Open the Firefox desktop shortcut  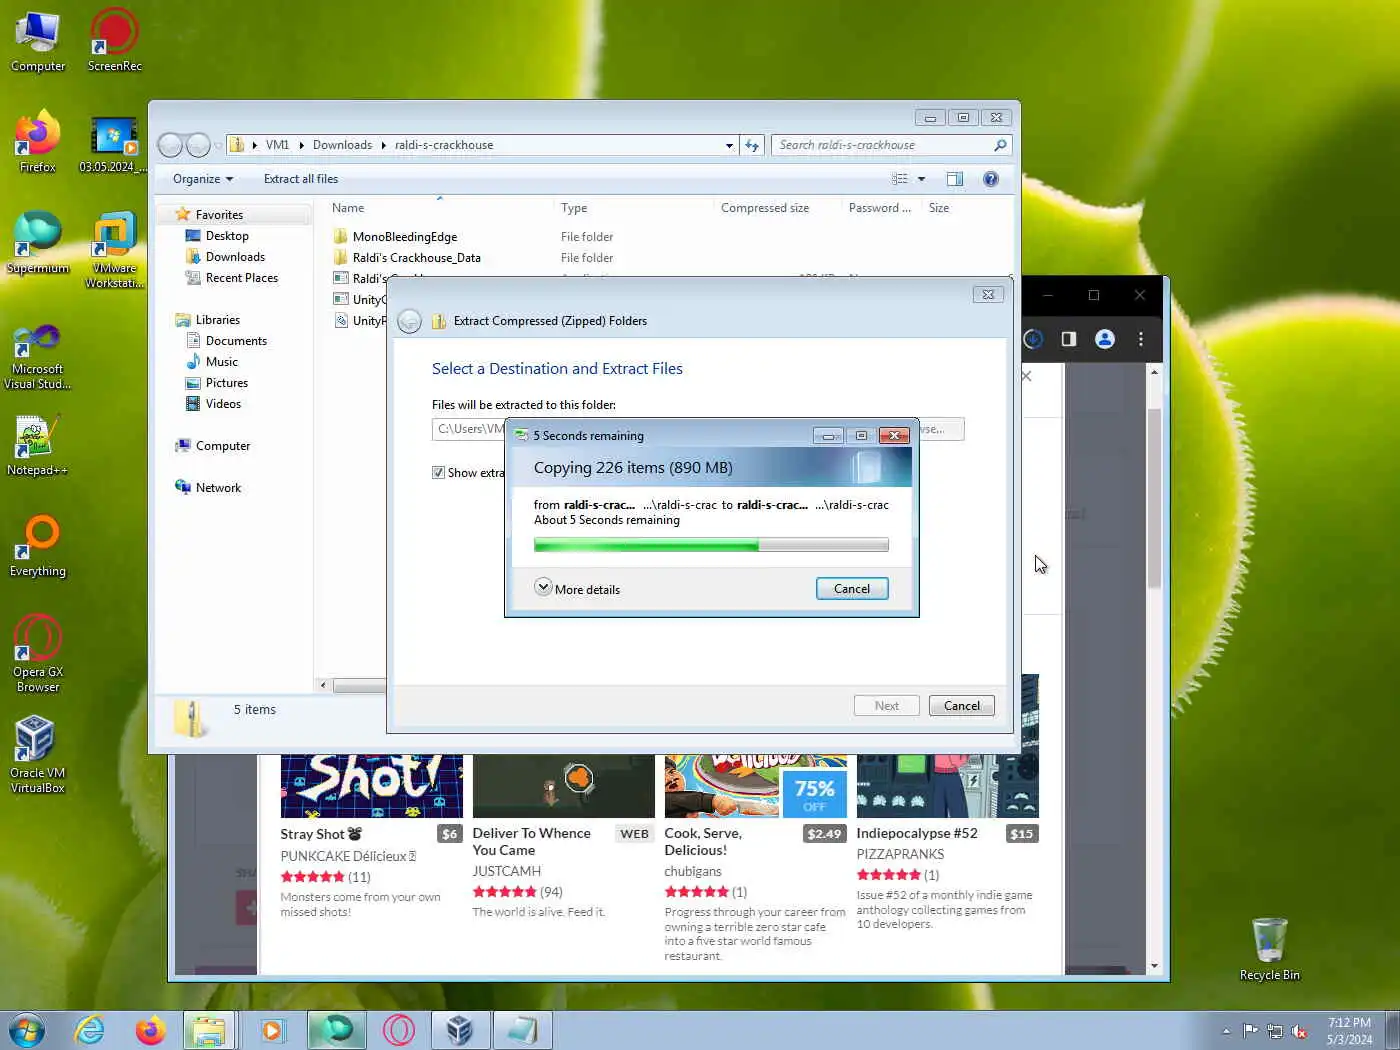pos(37,142)
